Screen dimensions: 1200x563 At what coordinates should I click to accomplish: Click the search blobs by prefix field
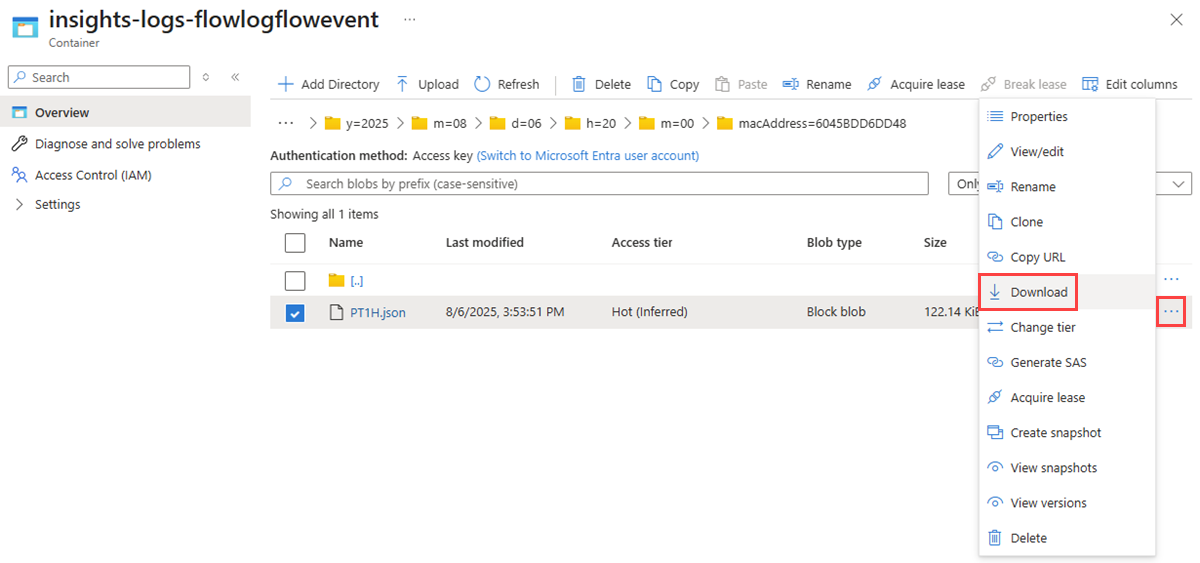click(x=599, y=184)
